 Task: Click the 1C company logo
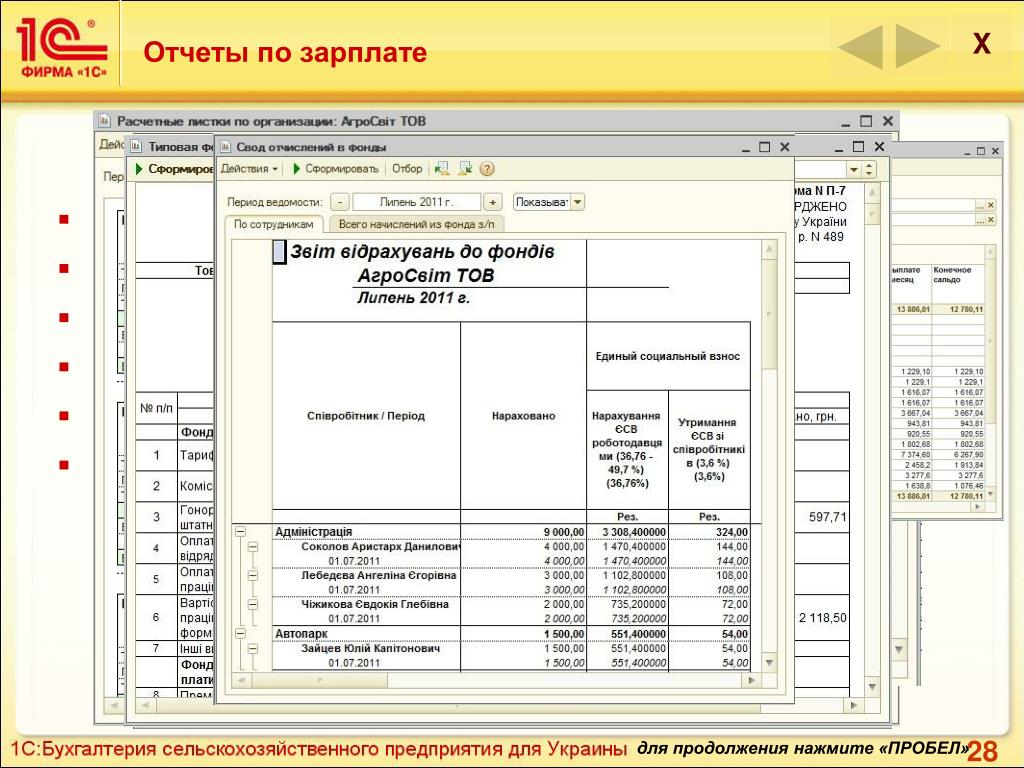(59, 47)
